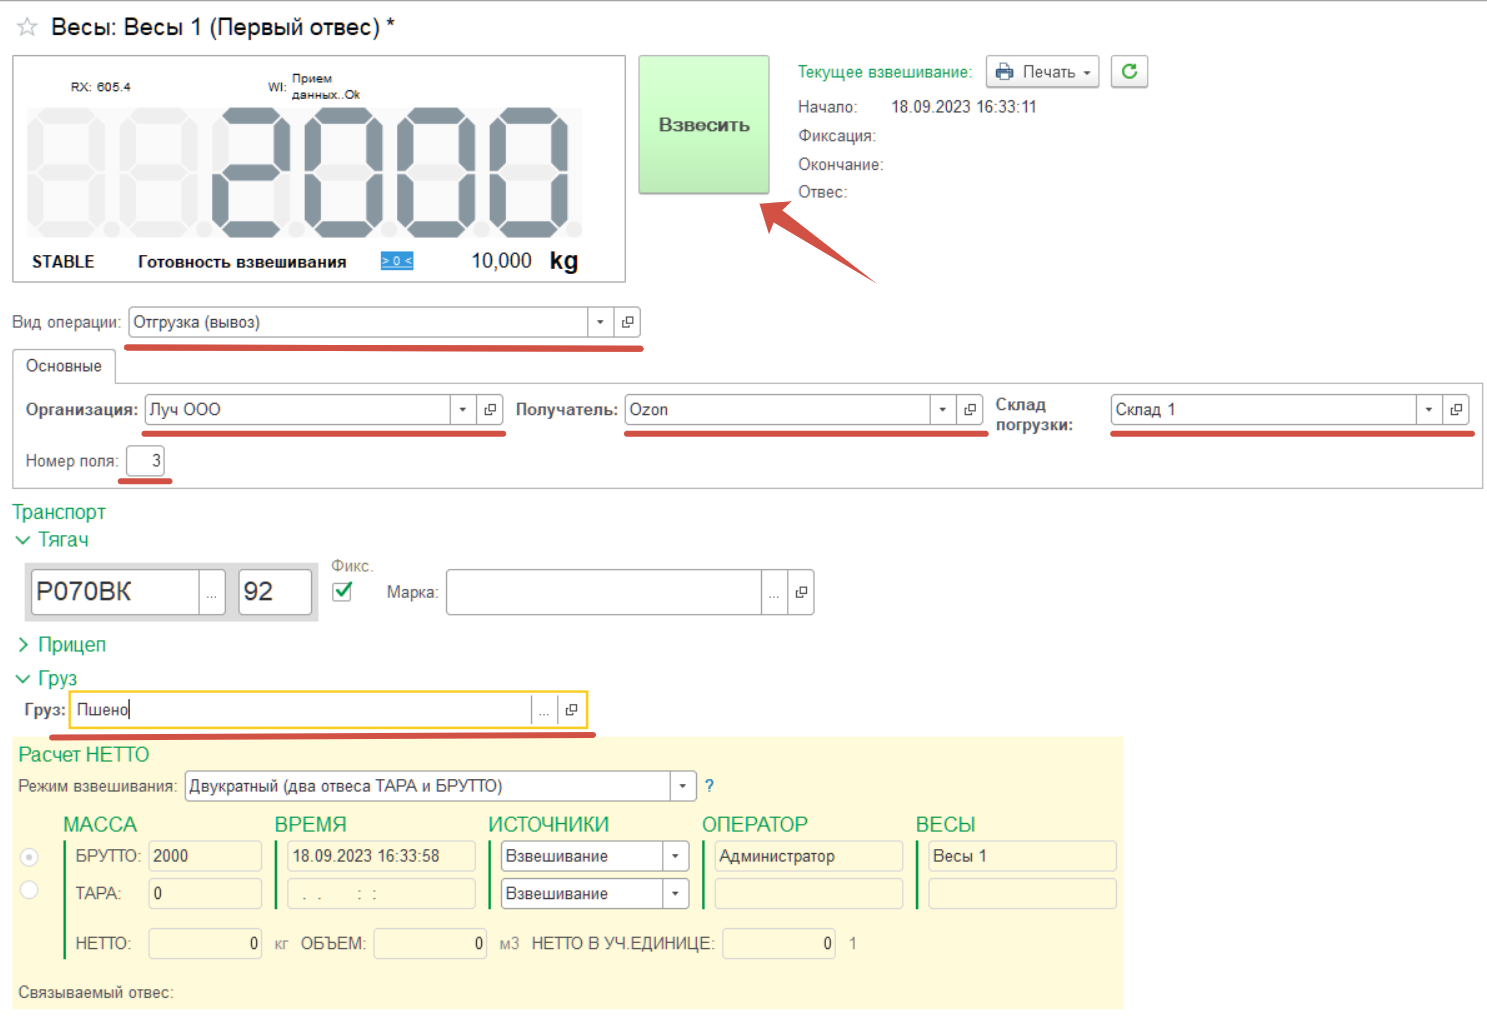This screenshot has width=1487, height=1027.
Task: Open the Вид операции field form icon
Action: (627, 322)
